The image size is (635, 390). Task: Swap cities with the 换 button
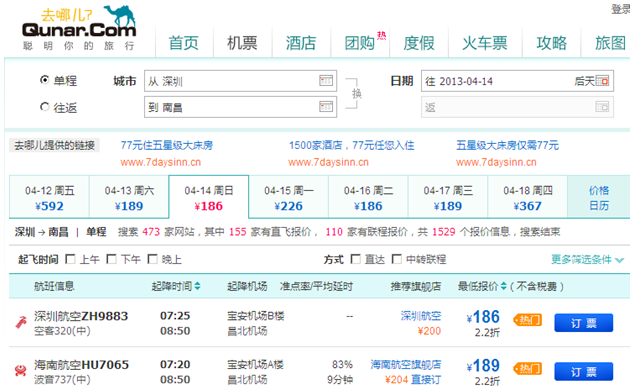click(x=356, y=94)
